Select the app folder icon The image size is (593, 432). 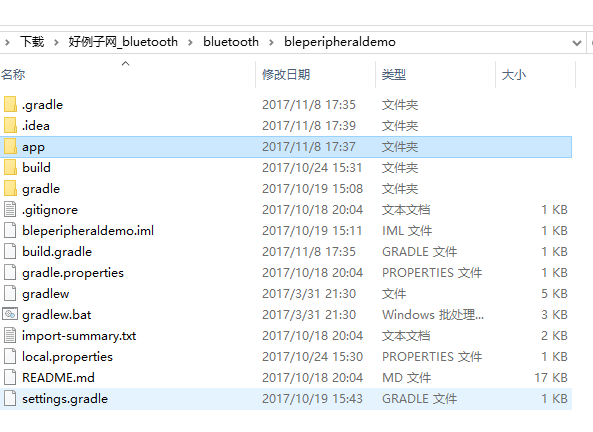[10, 146]
